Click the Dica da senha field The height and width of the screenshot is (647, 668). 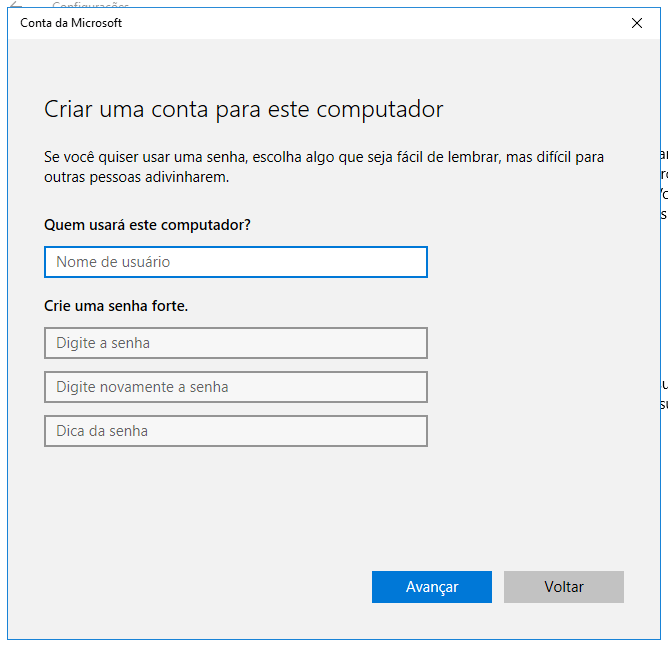tap(236, 431)
